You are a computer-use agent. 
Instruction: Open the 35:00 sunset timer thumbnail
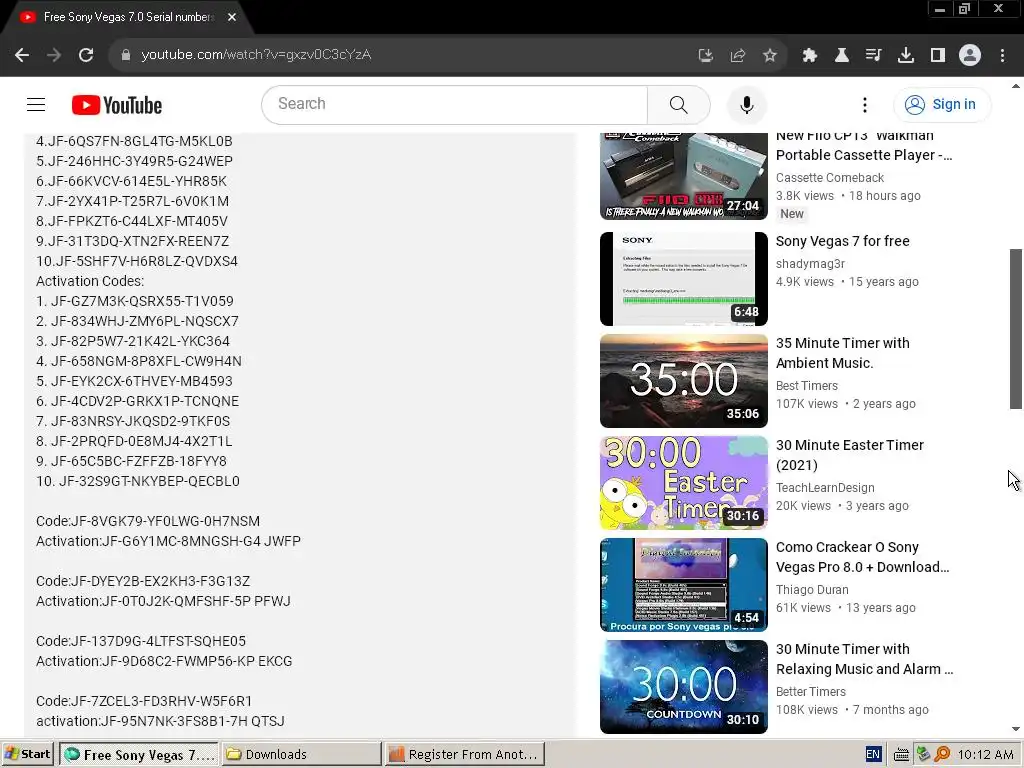684,381
